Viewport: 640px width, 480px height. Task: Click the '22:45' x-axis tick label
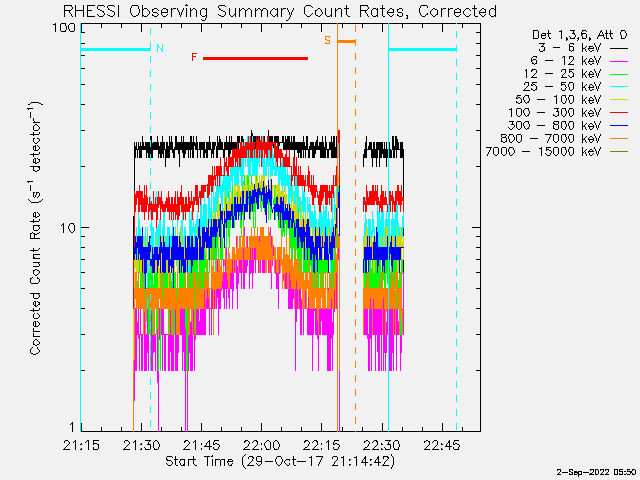[x=442, y=445]
